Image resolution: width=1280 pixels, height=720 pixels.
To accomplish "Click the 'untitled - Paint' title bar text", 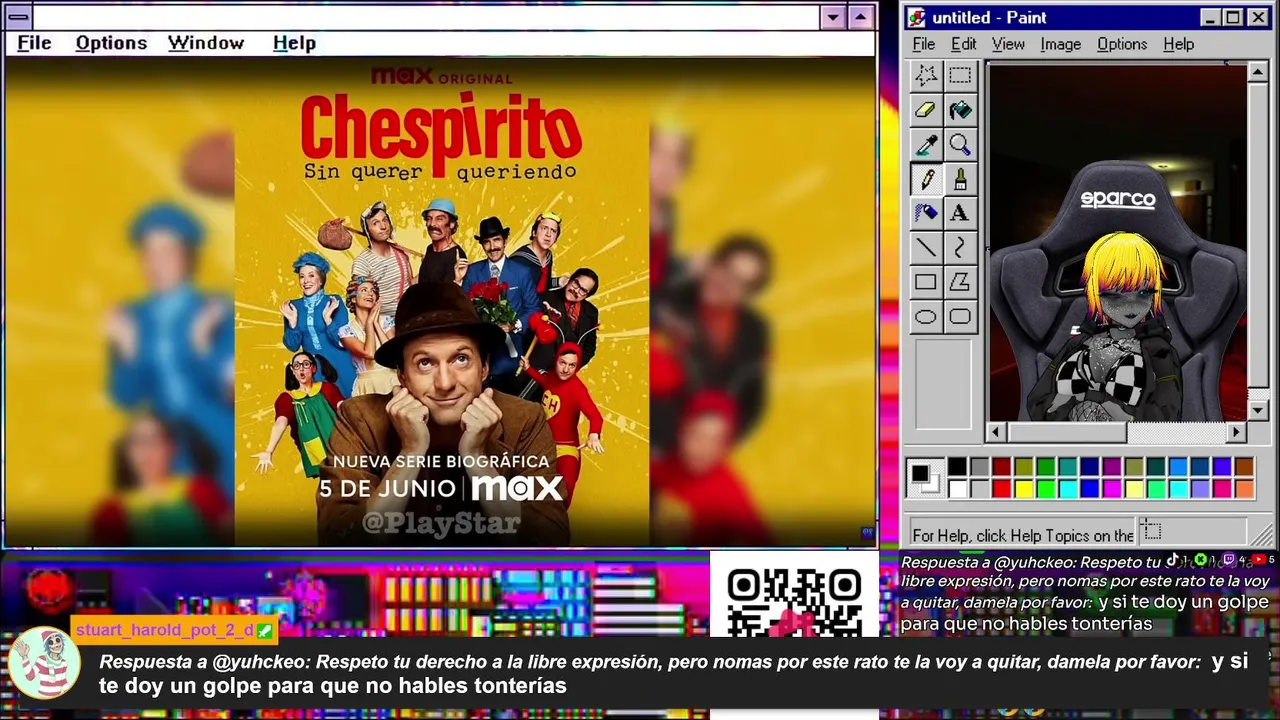I will tap(989, 18).
